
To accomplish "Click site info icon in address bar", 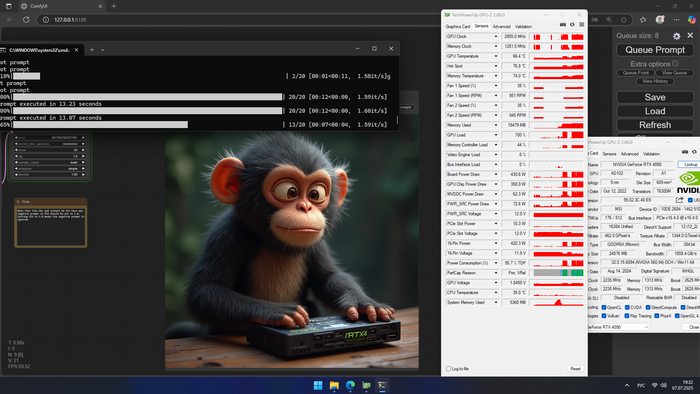I will (x=45, y=20).
